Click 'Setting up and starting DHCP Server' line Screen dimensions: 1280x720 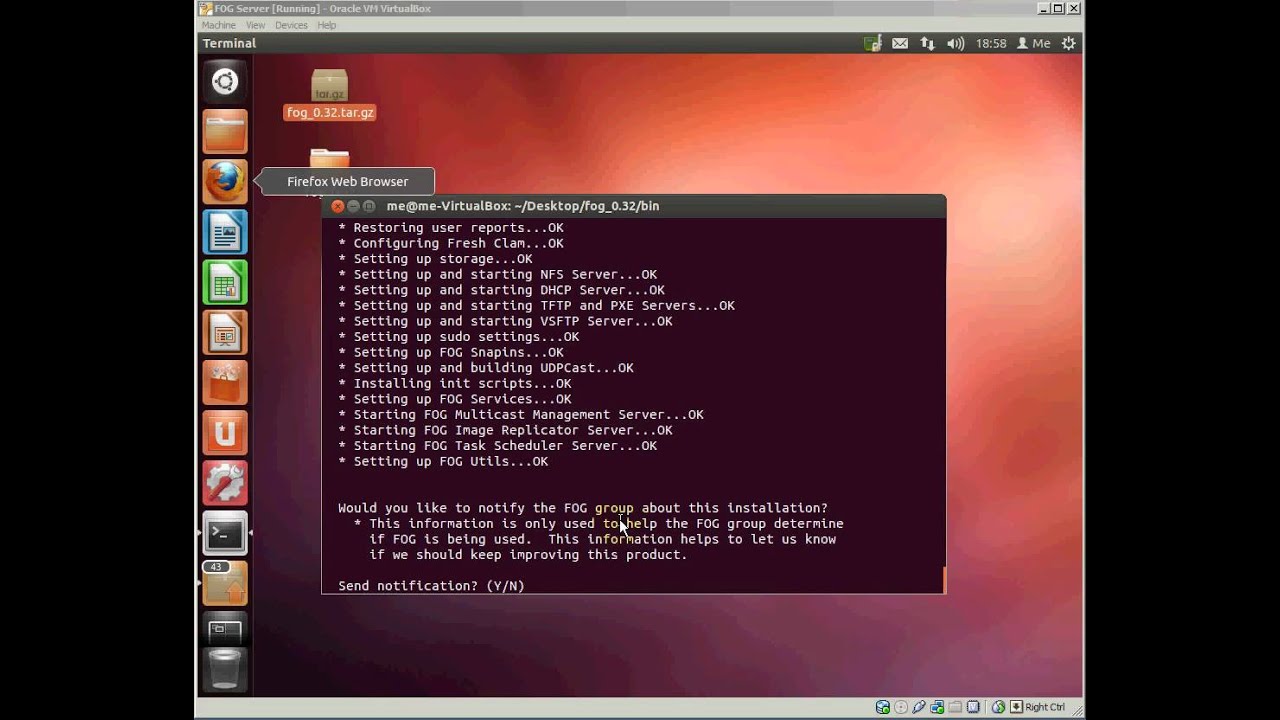(501, 290)
